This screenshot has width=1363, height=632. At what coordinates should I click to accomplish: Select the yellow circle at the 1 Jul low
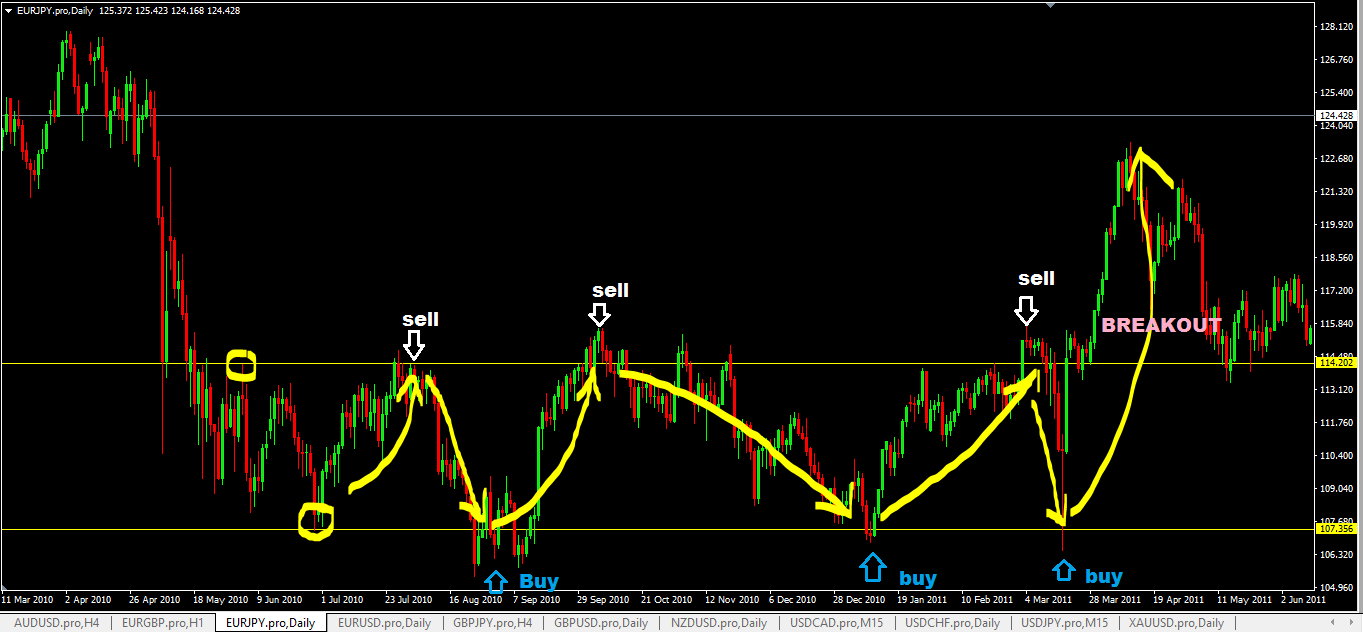(315, 519)
